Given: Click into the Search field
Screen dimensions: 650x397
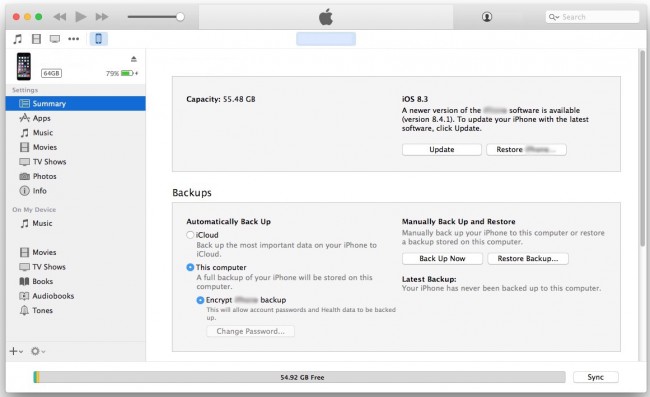Looking at the screenshot, I should [x=592, y=17].
